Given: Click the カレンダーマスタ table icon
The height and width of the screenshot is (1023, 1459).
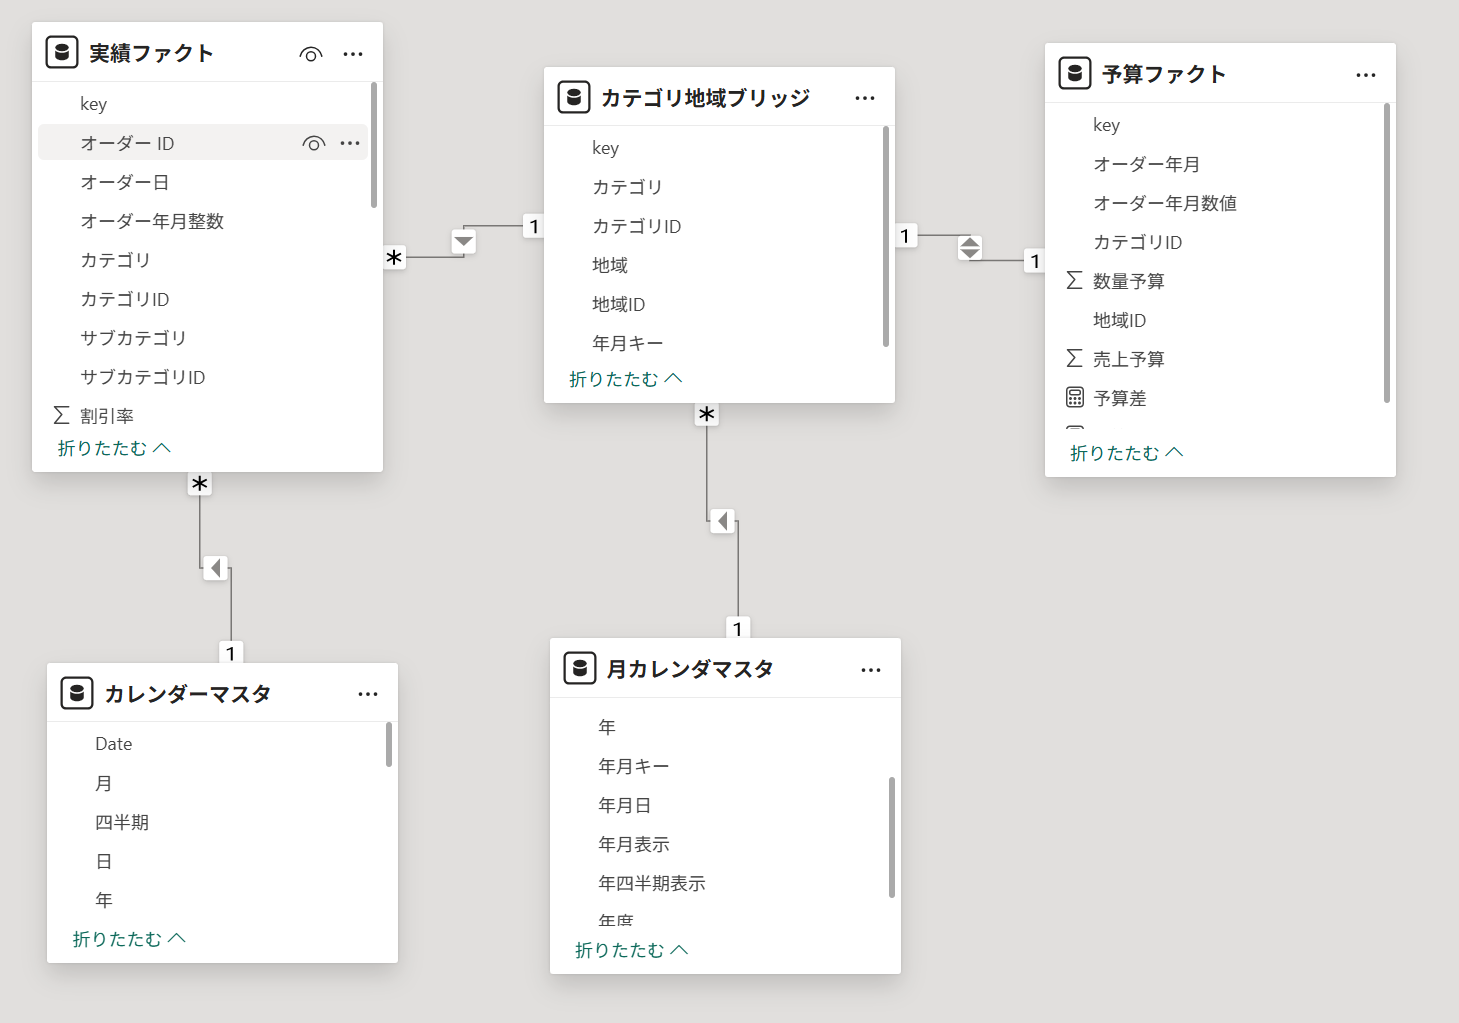Looking at the screenshot, I should click(77, 693).
